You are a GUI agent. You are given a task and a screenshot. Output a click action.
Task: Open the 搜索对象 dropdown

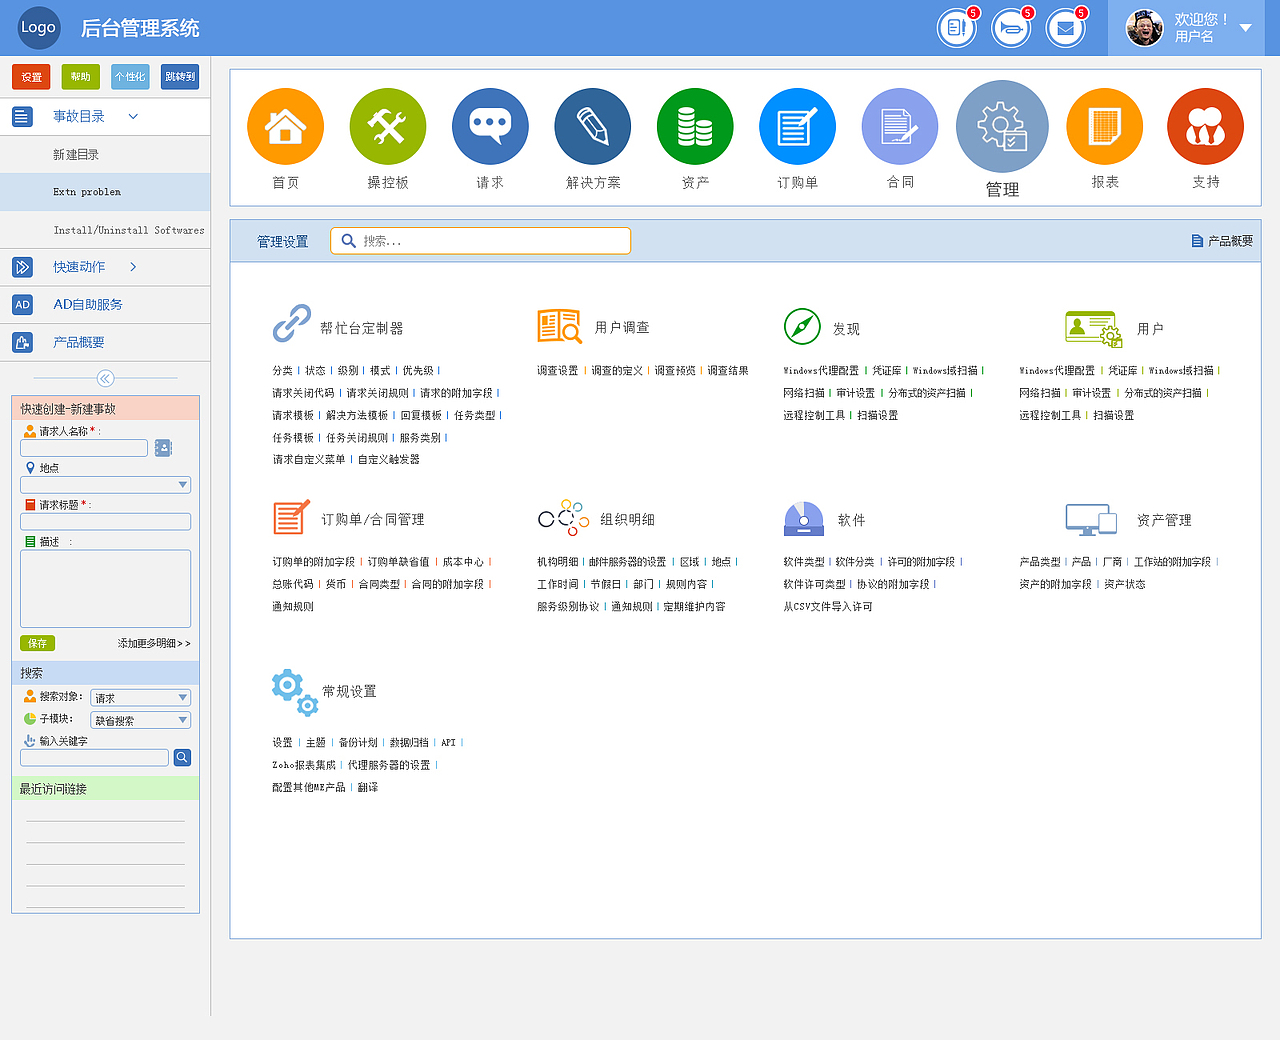(140, 698)
